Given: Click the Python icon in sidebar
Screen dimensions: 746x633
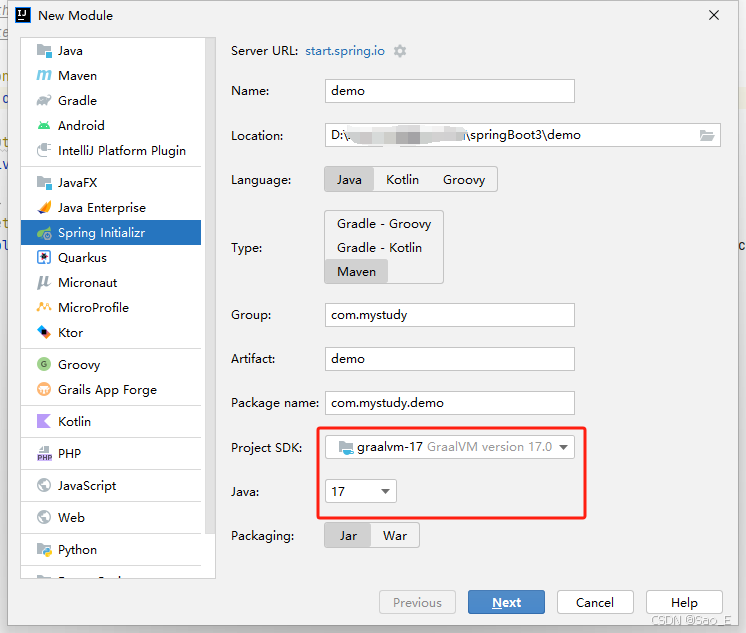Looking at the screenshot, I should [x=44, y=550].
